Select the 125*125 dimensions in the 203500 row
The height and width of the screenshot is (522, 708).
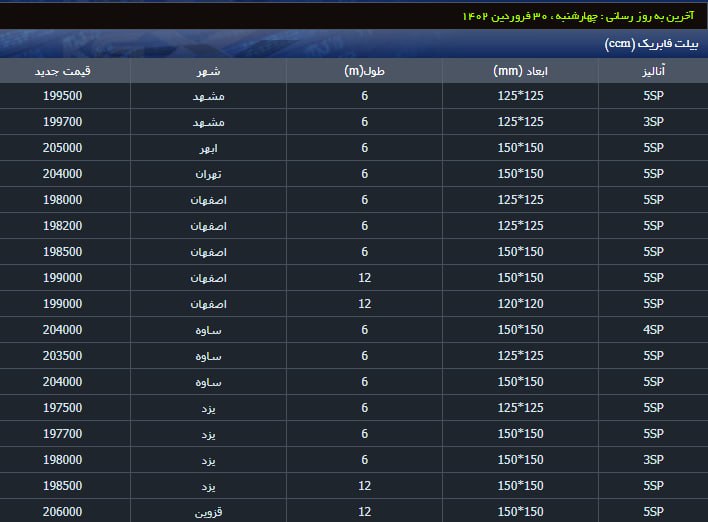pyautogui.click(x=520, y=356)
